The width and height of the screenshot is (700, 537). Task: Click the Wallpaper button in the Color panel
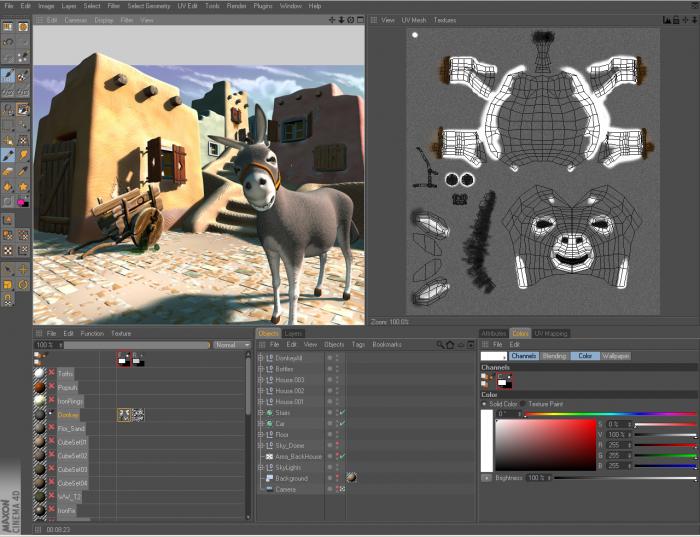616,356
